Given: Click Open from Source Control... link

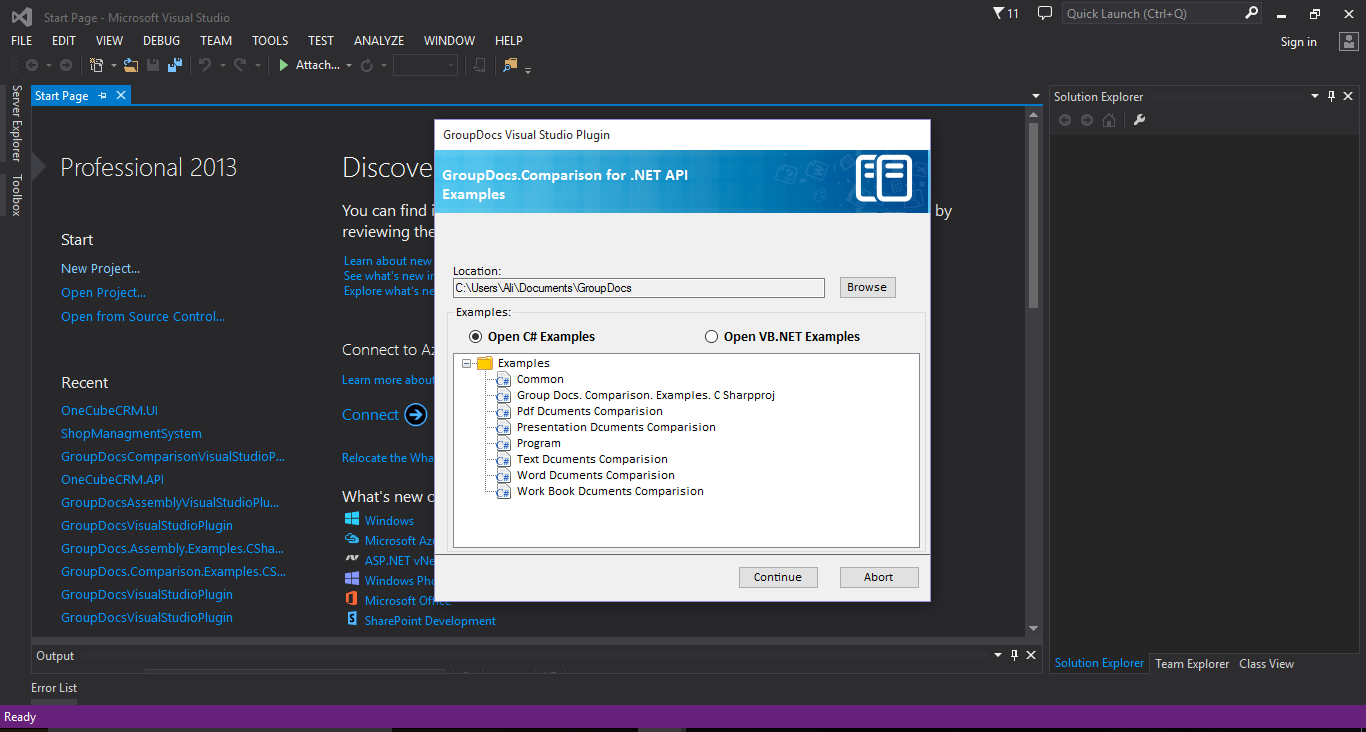Looking at the screenshot, I should coord(143,317).
